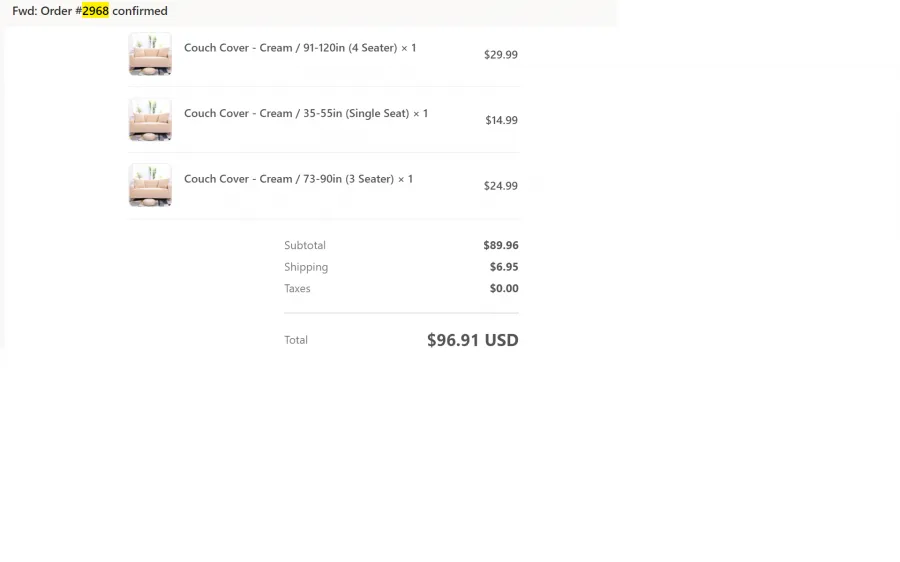The height and width of the screenshot is (562, 900).
Task: Click the $89.96 subtotal amount
Action: [x=501, y=245]
